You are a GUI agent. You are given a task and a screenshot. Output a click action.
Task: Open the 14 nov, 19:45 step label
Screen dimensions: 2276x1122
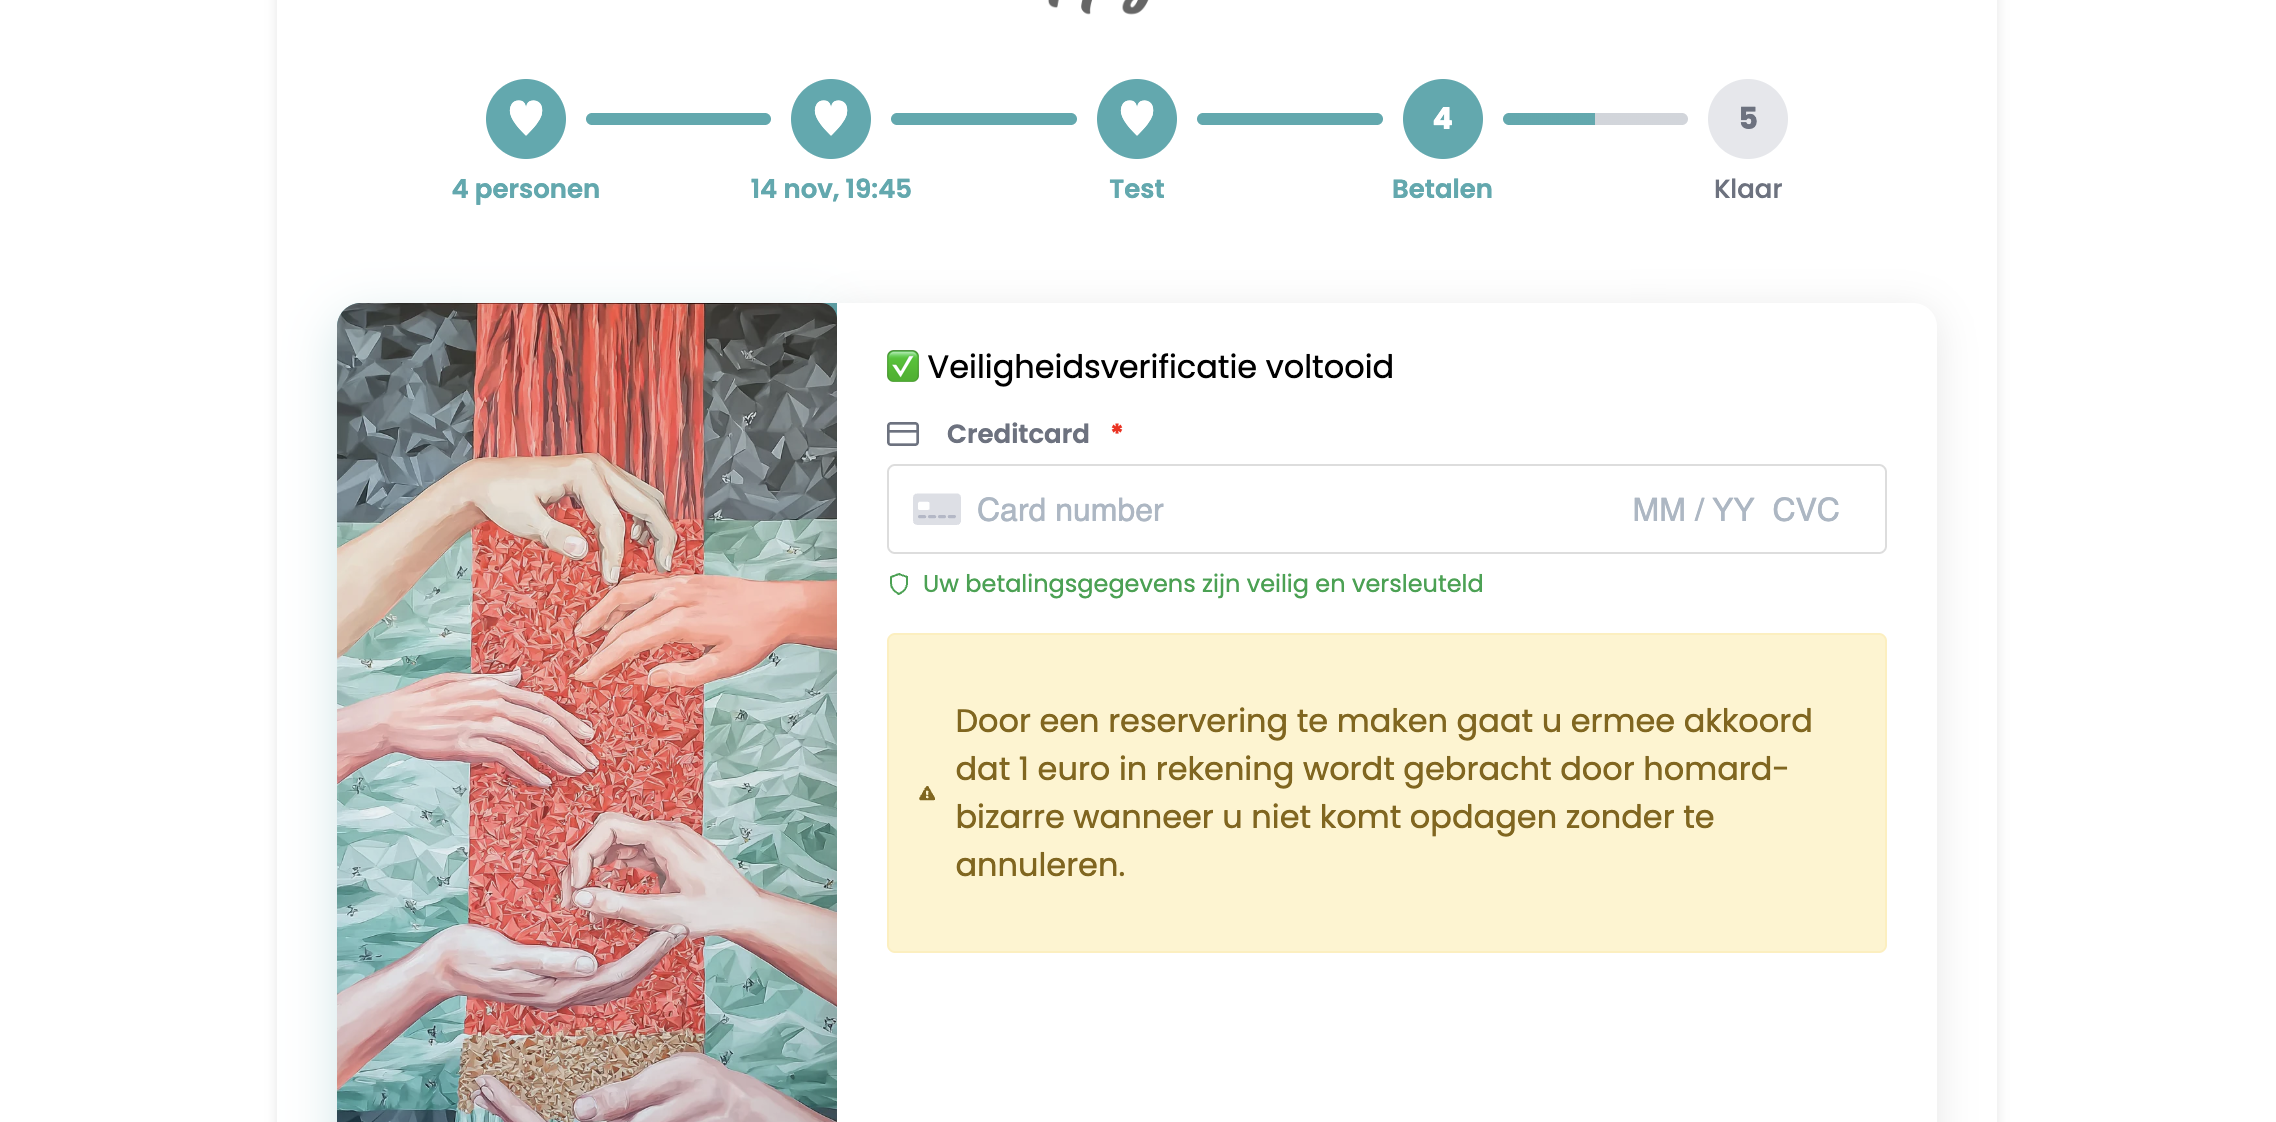831,189
